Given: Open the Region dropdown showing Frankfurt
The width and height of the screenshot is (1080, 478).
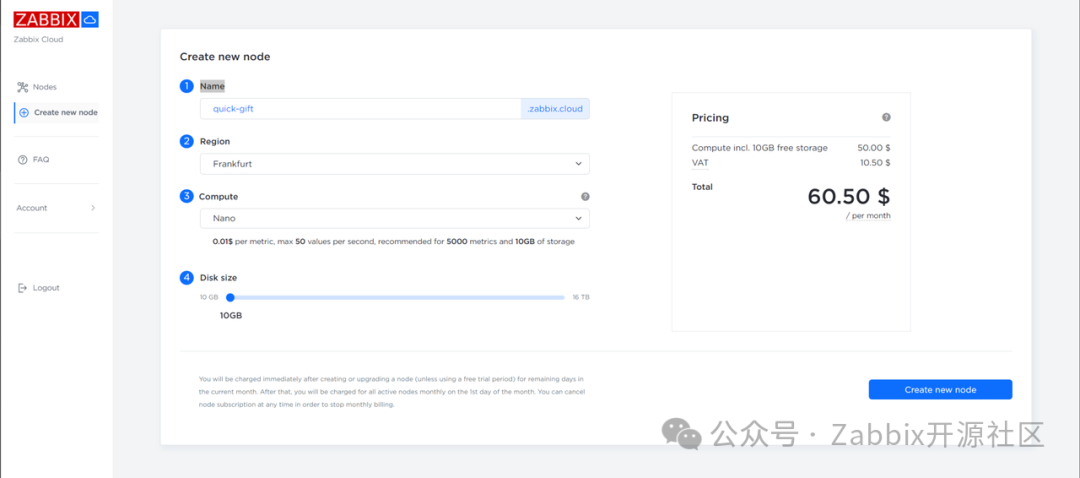Looking at the screenshot, I should click(394, 163).
